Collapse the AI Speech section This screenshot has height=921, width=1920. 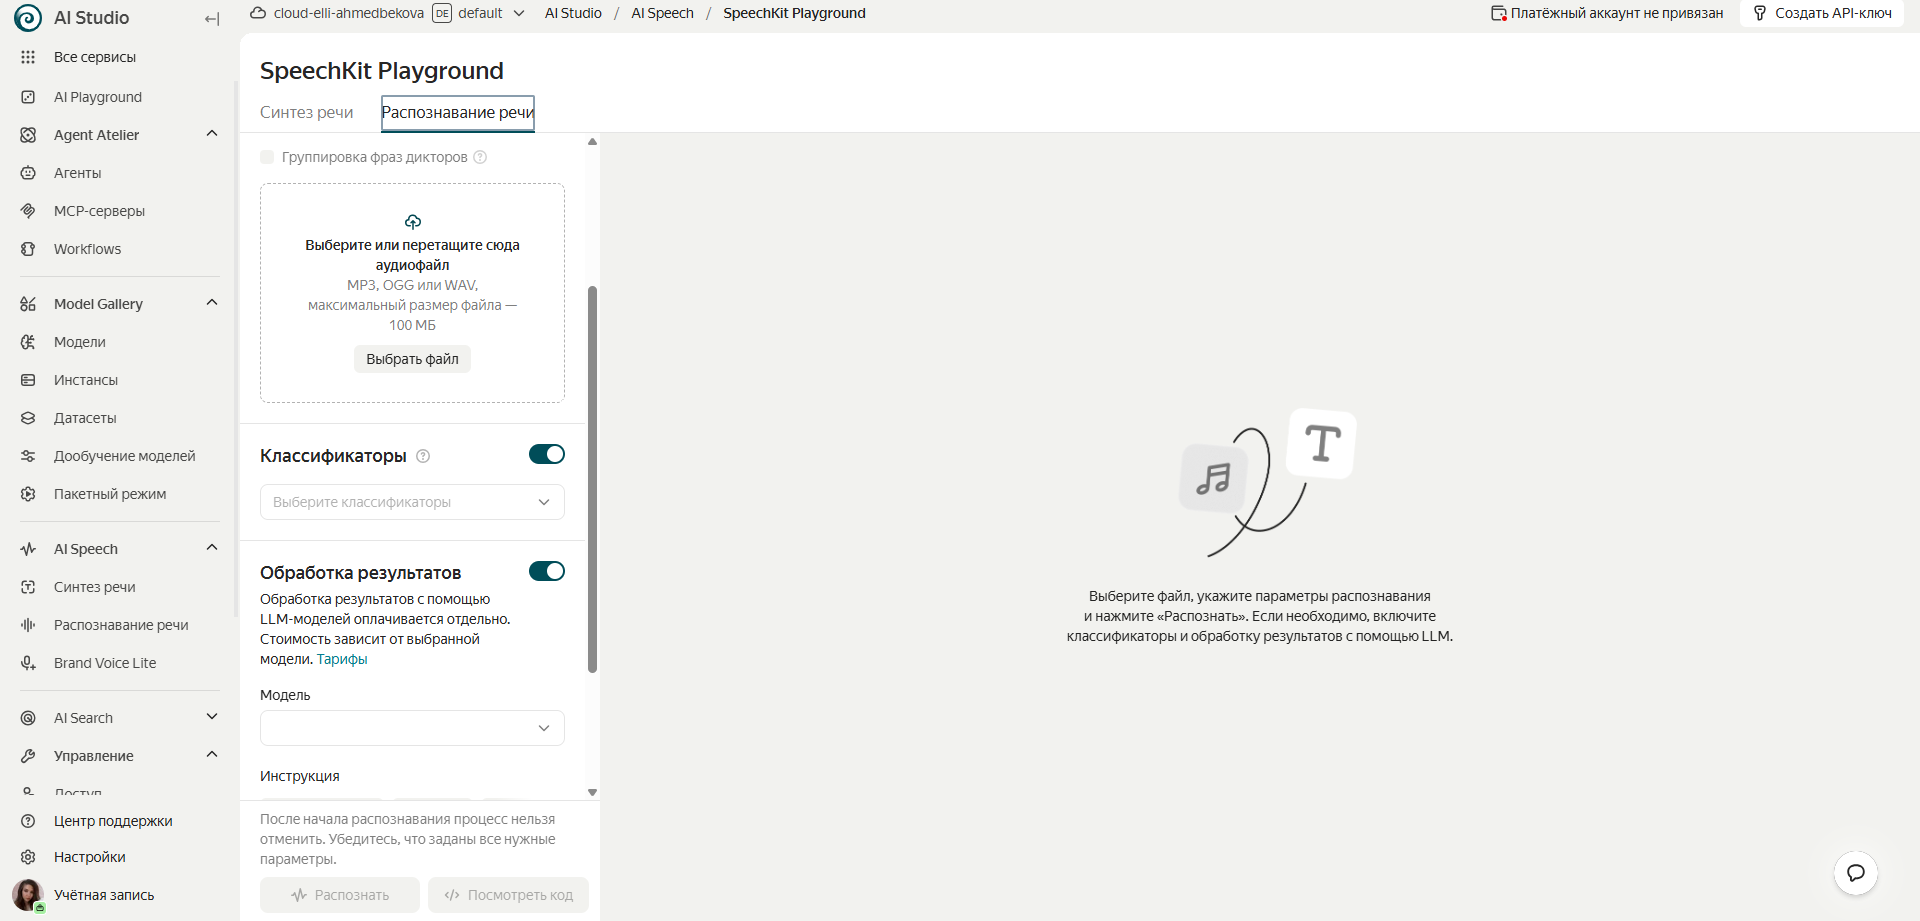[x=212, y=548]
